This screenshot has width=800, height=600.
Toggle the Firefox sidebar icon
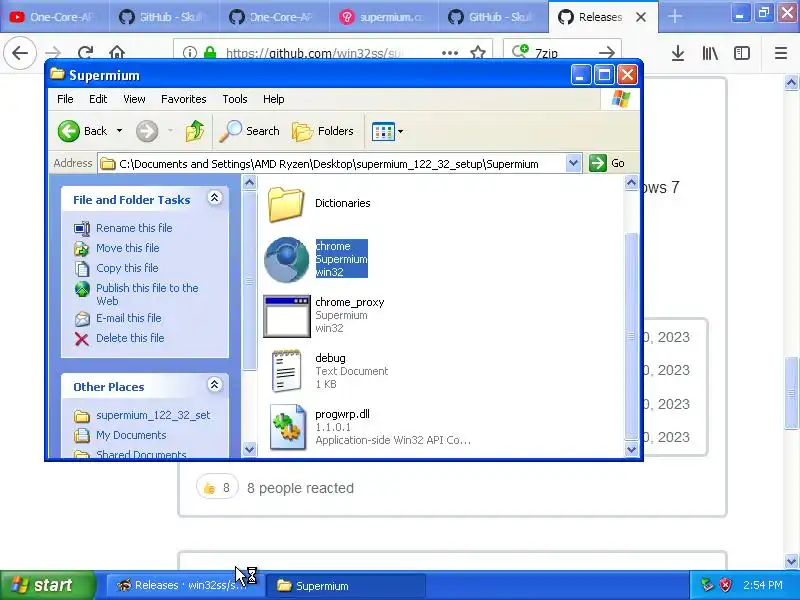(x=741, y=53)
